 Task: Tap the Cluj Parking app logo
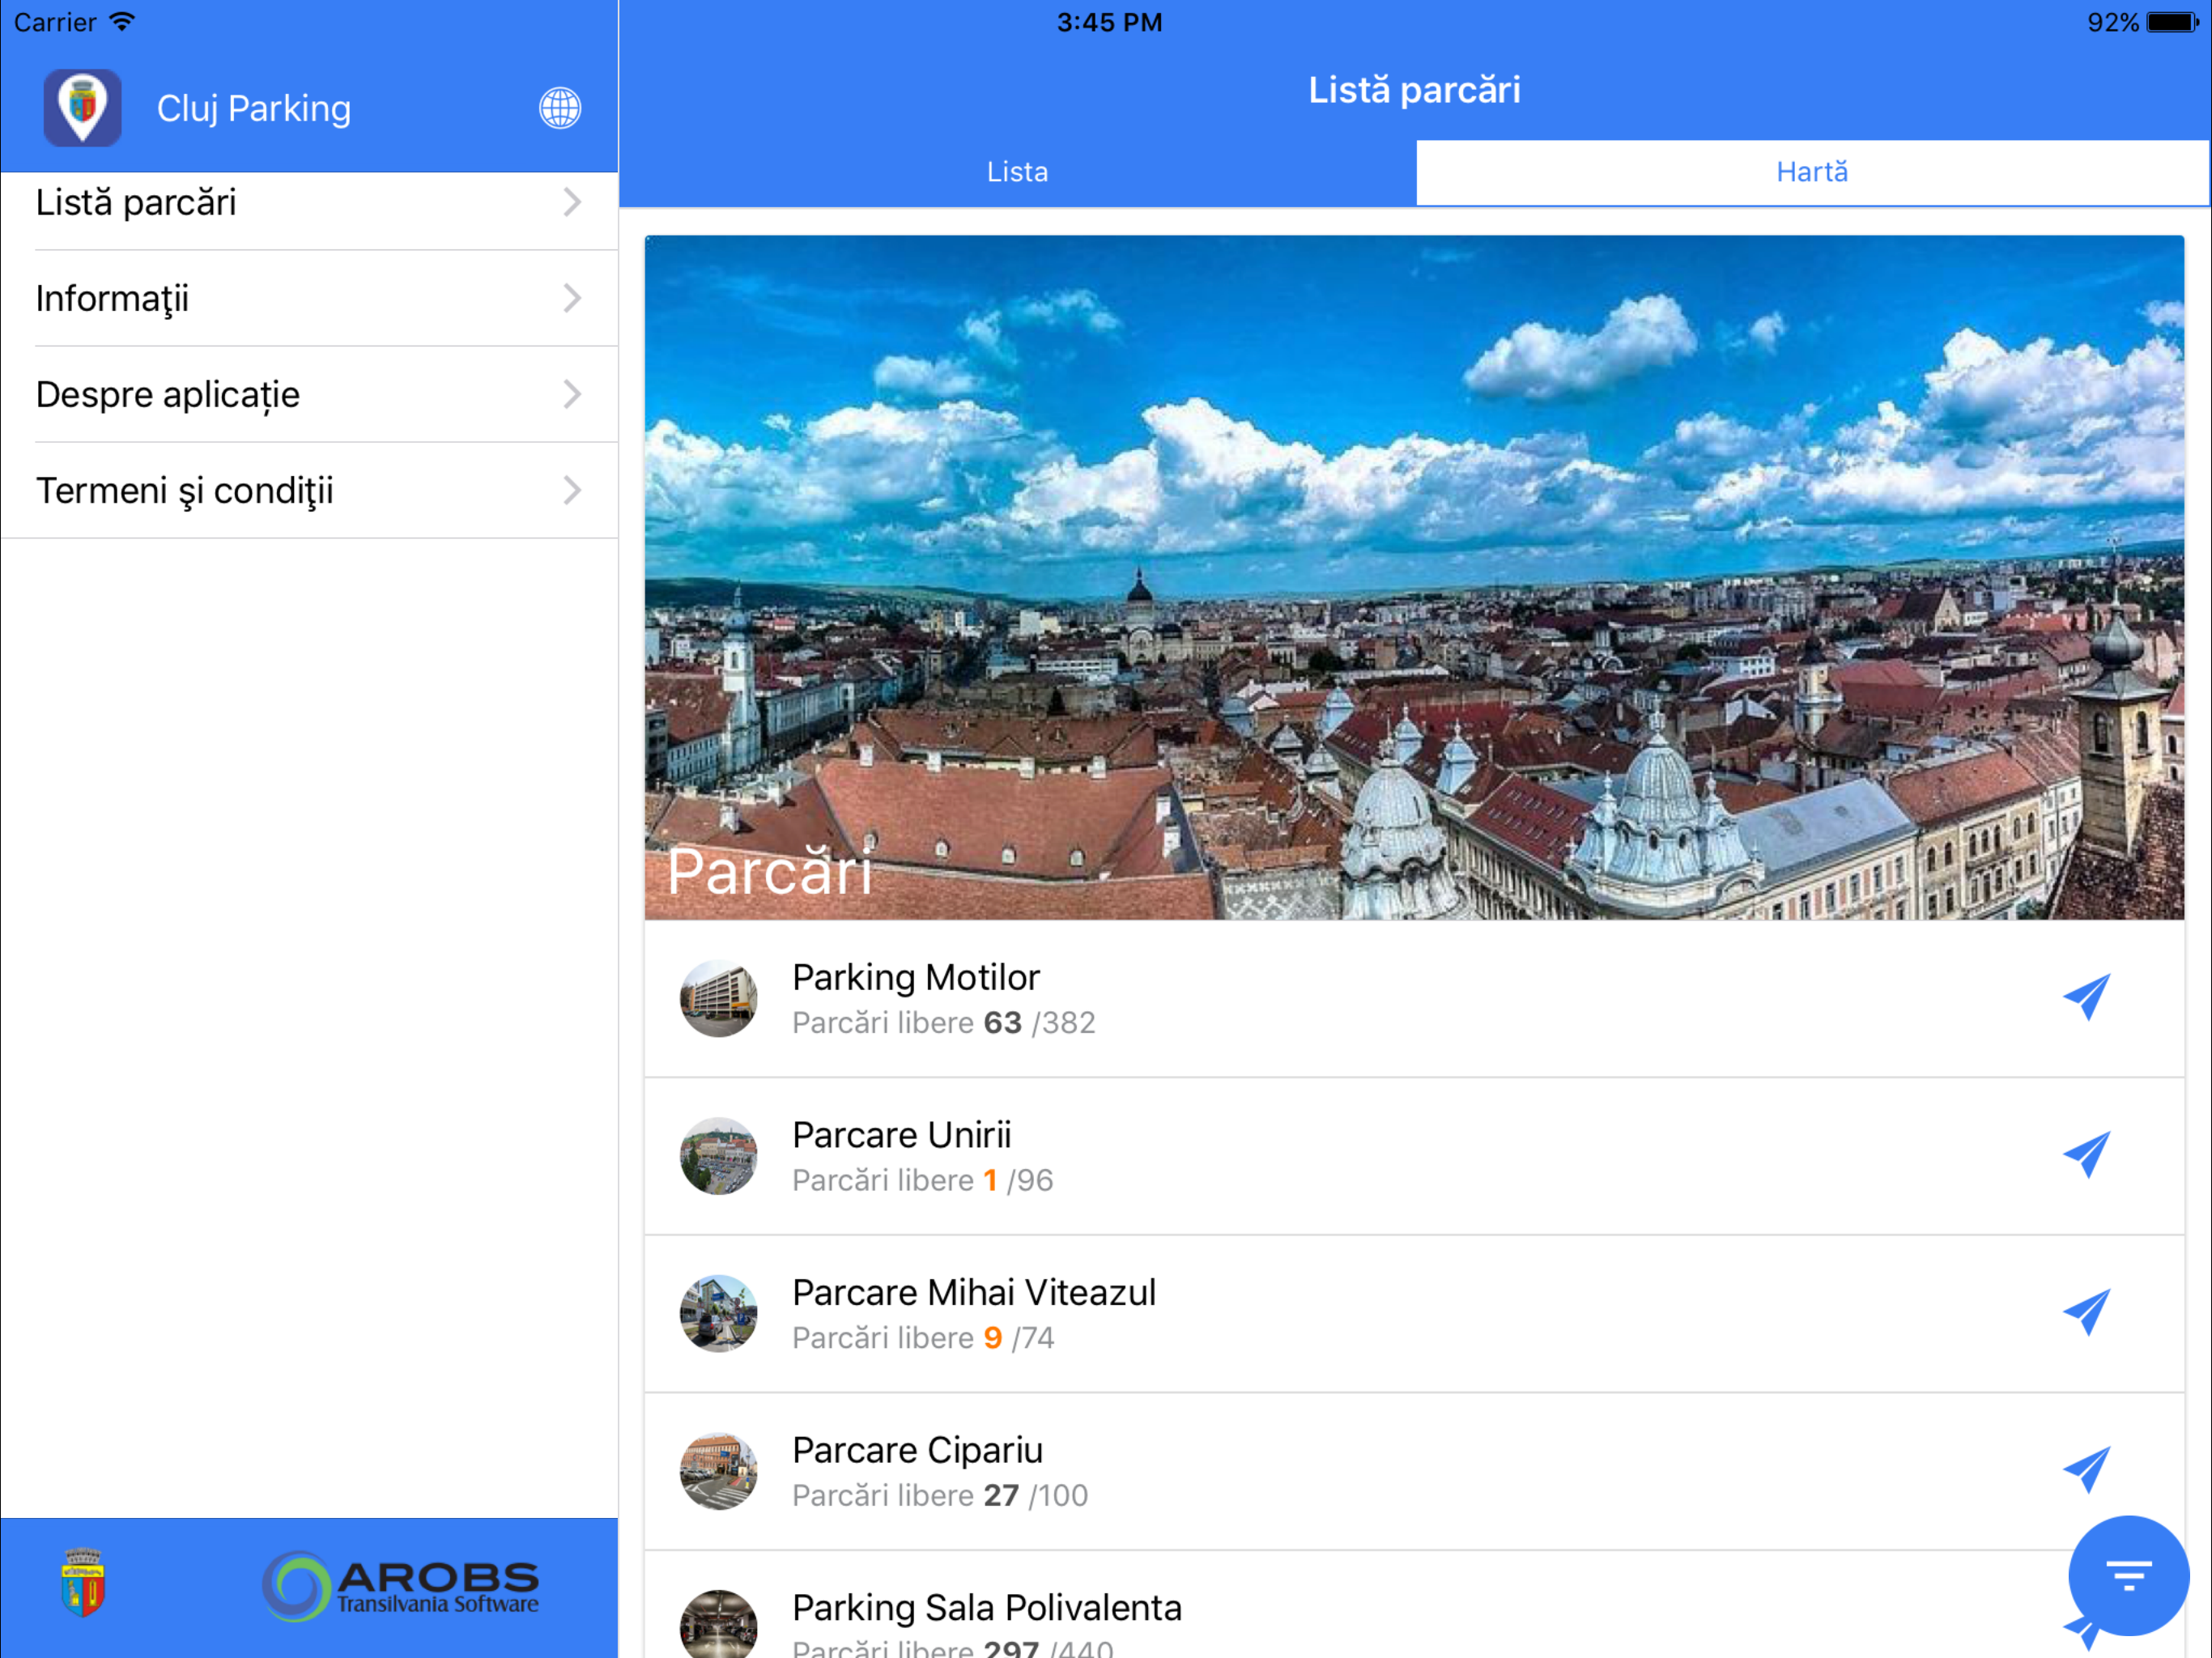82,108
